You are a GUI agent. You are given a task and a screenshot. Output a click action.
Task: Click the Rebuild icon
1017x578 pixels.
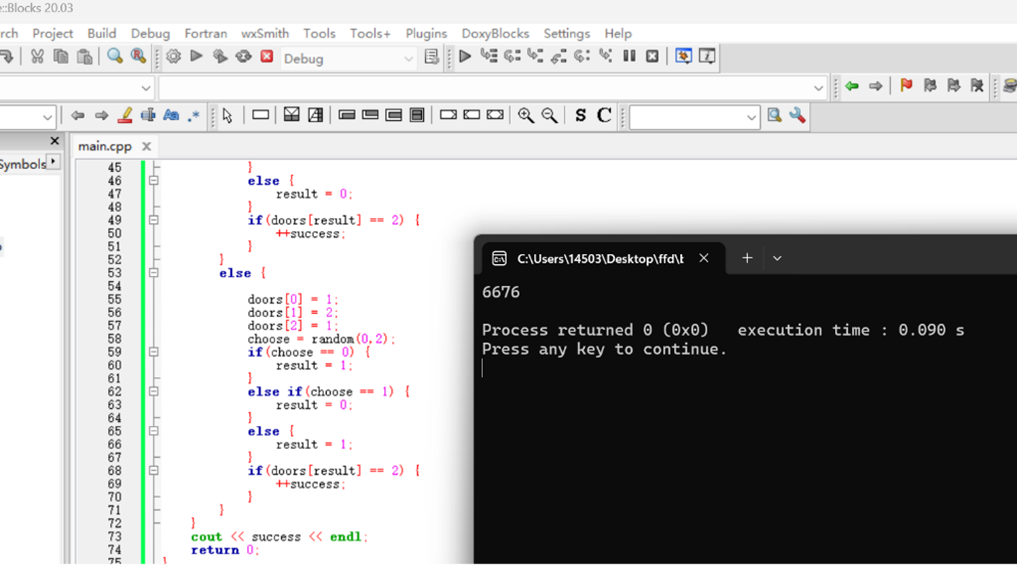tap(243, 56)
